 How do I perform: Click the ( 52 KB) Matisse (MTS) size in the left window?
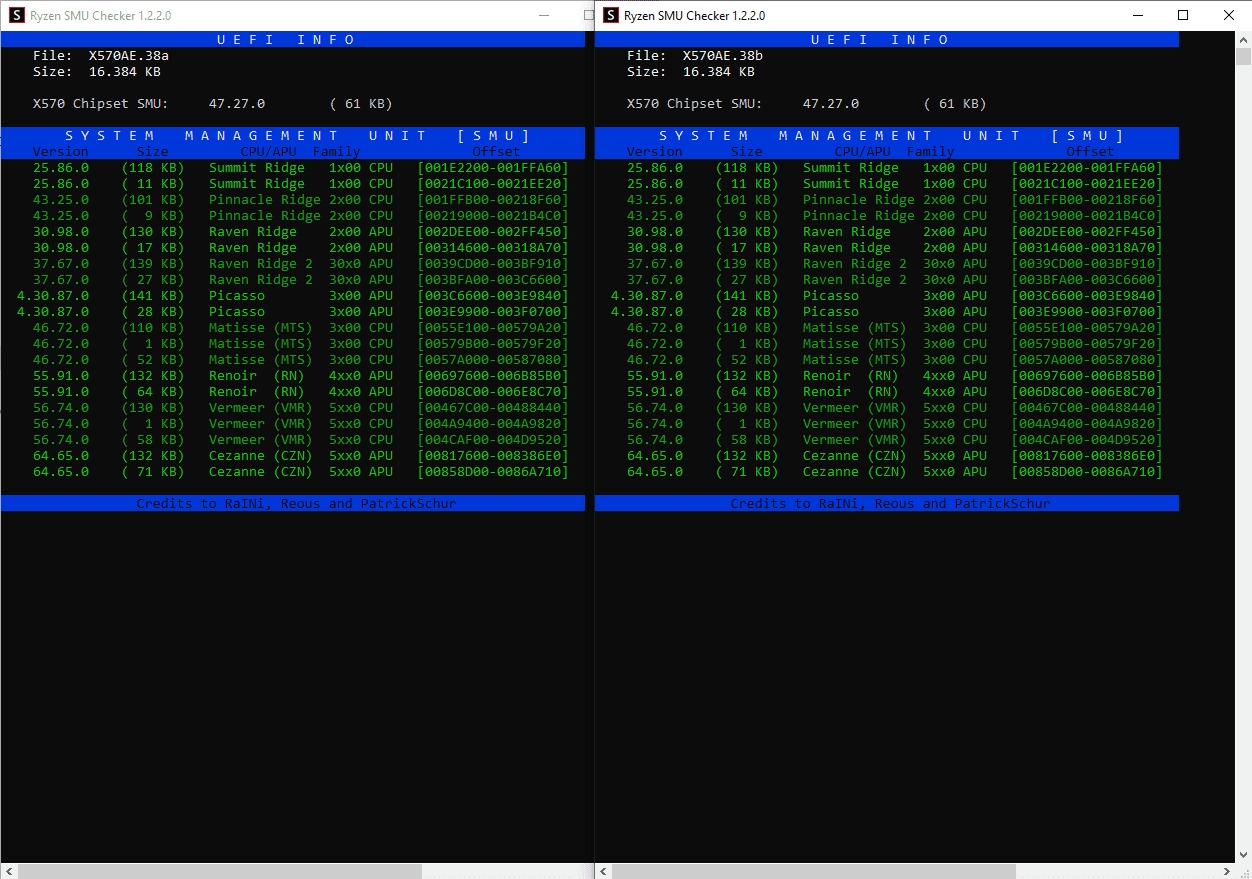[x=153, y=360]
